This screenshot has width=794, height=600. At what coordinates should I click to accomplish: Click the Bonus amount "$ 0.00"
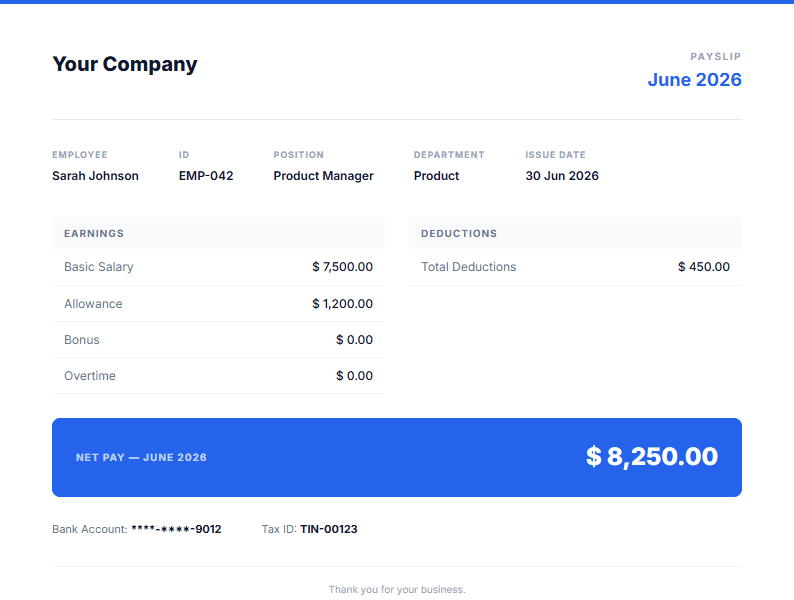(x=354, y=340)
